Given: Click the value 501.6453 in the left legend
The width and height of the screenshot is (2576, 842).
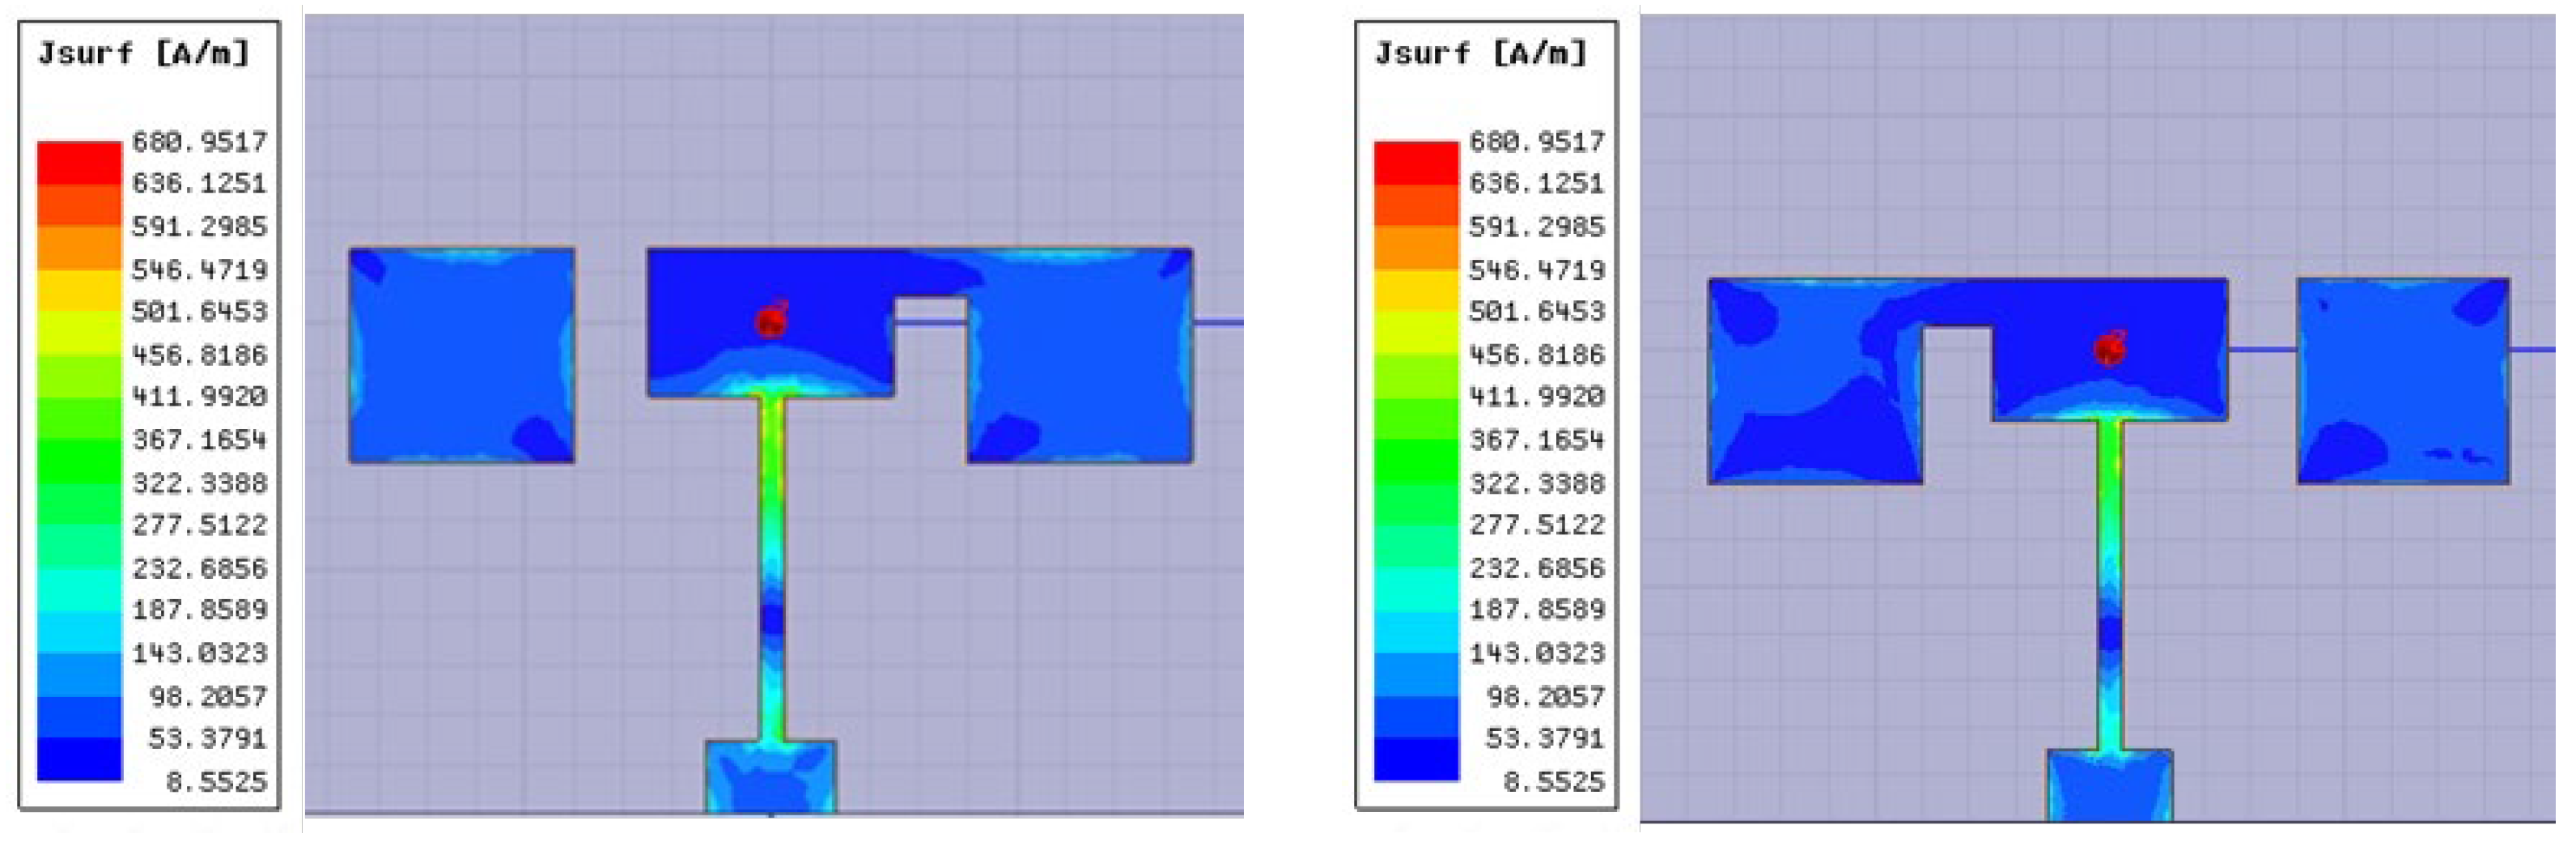Looking at the screenshot, I should [x=200, y=311].
